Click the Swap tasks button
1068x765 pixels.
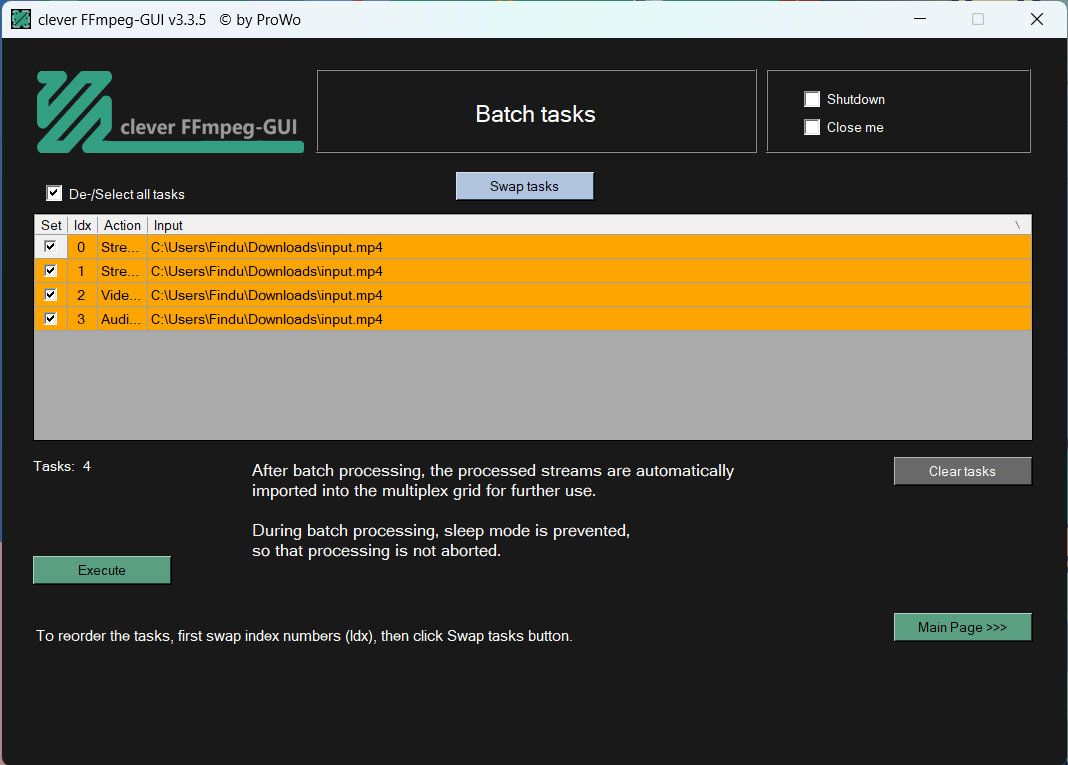point(524,186)
